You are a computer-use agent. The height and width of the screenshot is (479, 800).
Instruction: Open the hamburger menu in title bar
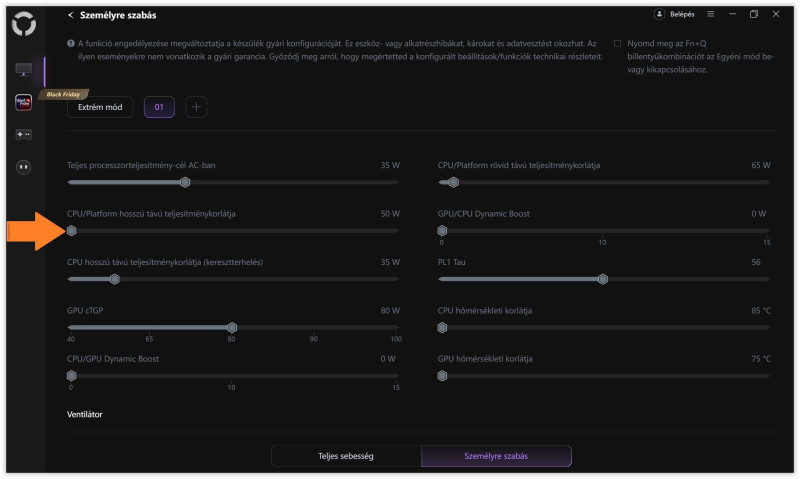(711, 15)
